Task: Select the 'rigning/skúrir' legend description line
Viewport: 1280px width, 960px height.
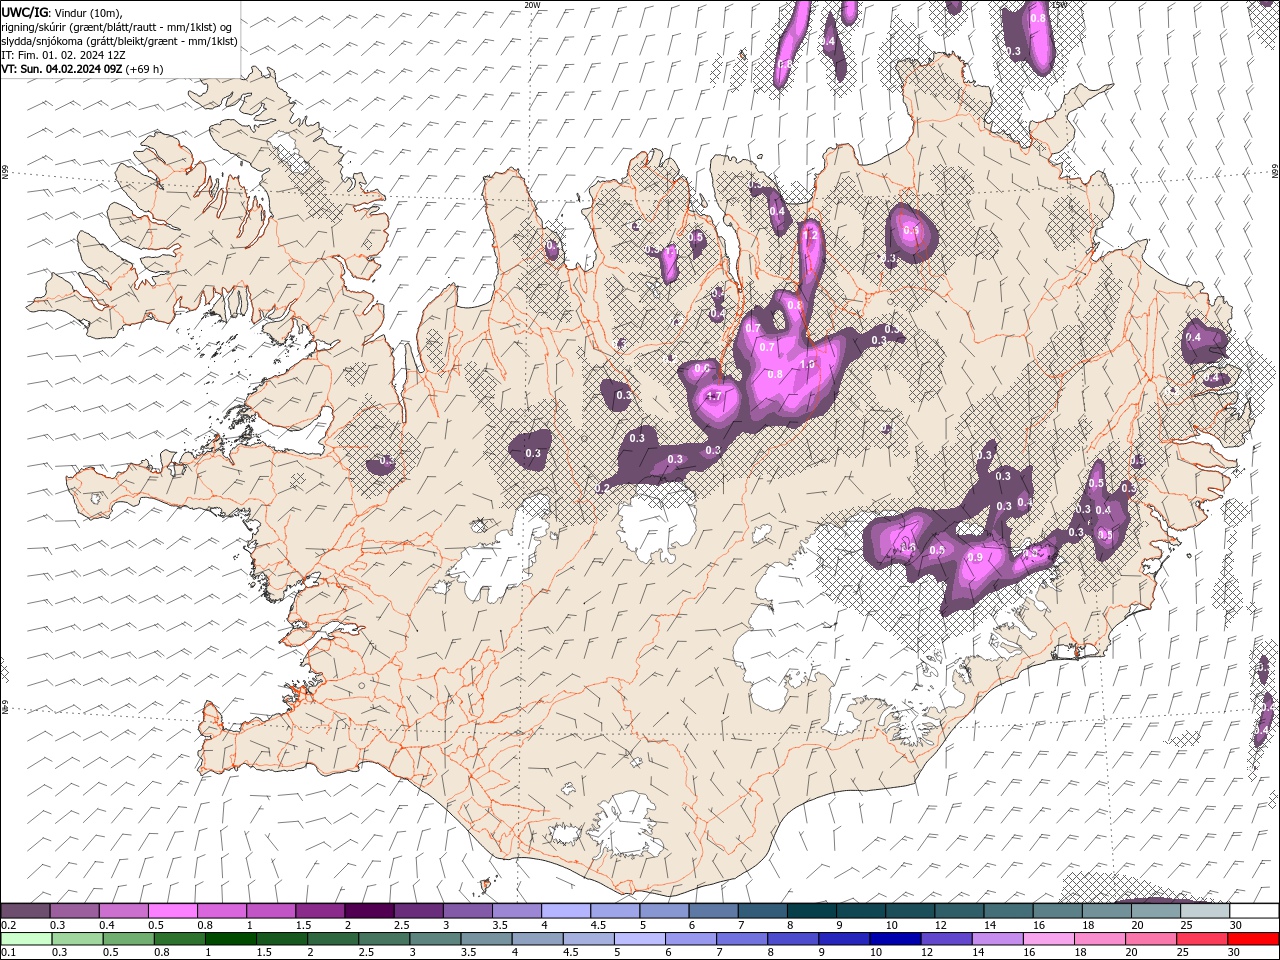Action: pos(119,27)
